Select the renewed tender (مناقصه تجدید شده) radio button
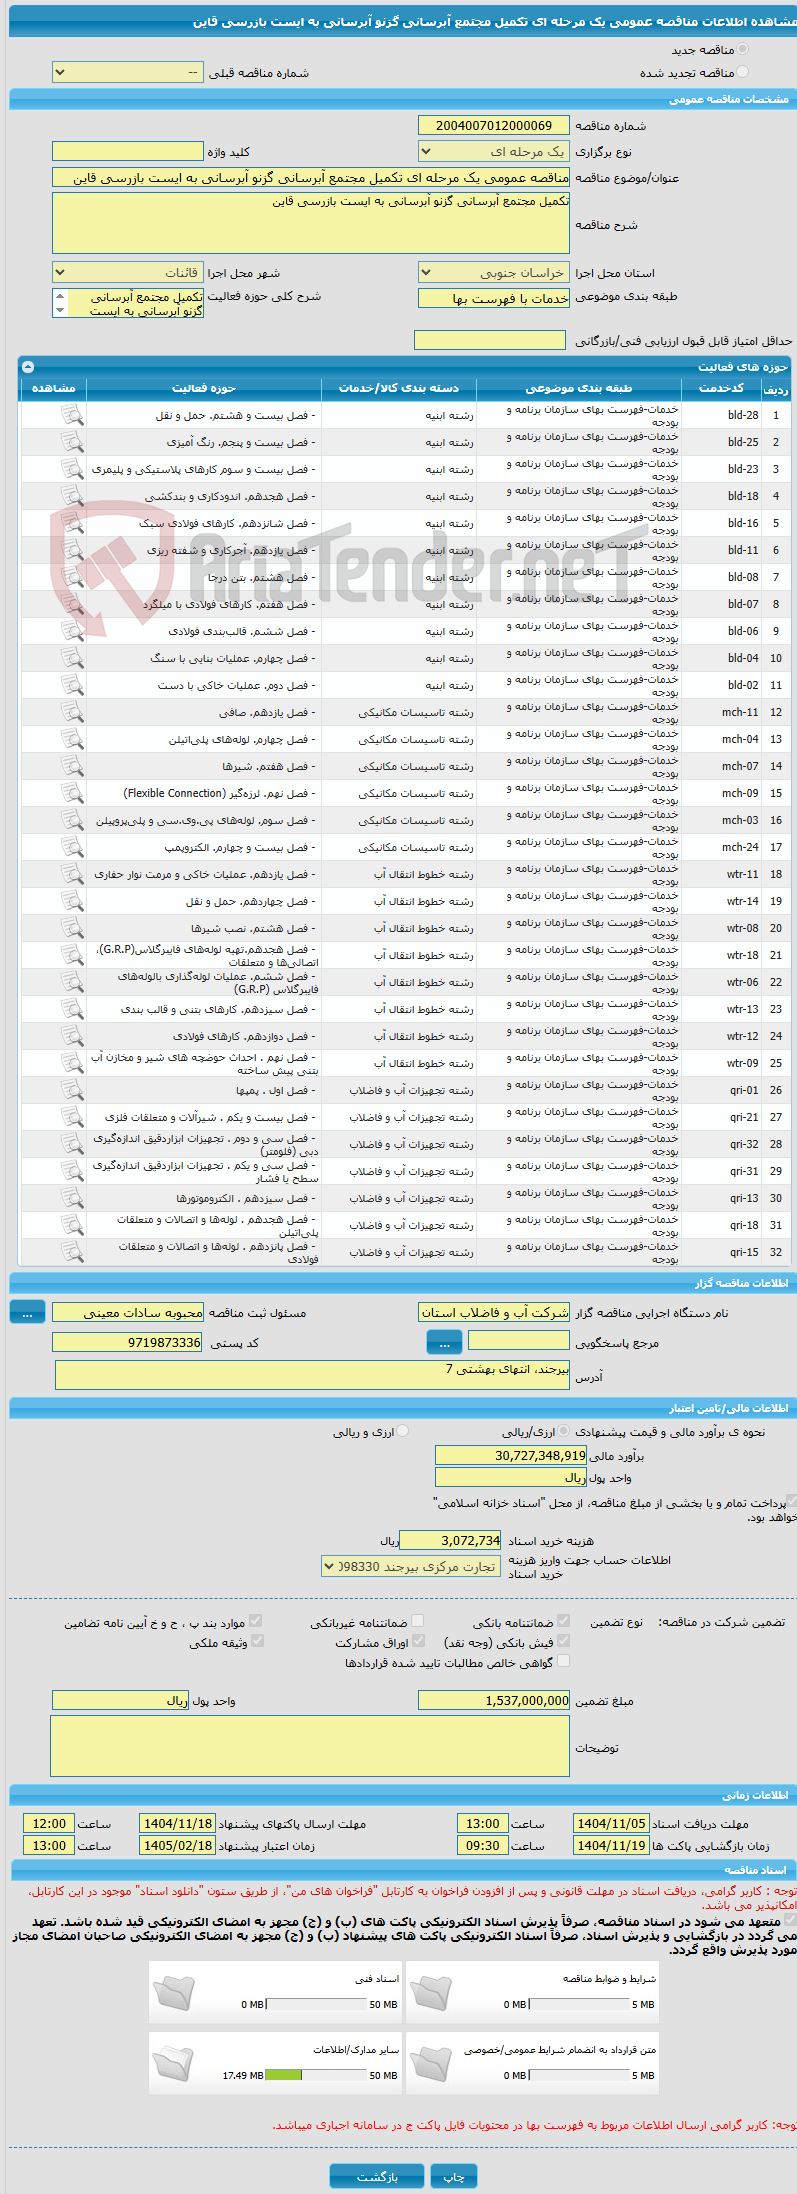The height and width of the screenshot is (2194, 797). 742,72
